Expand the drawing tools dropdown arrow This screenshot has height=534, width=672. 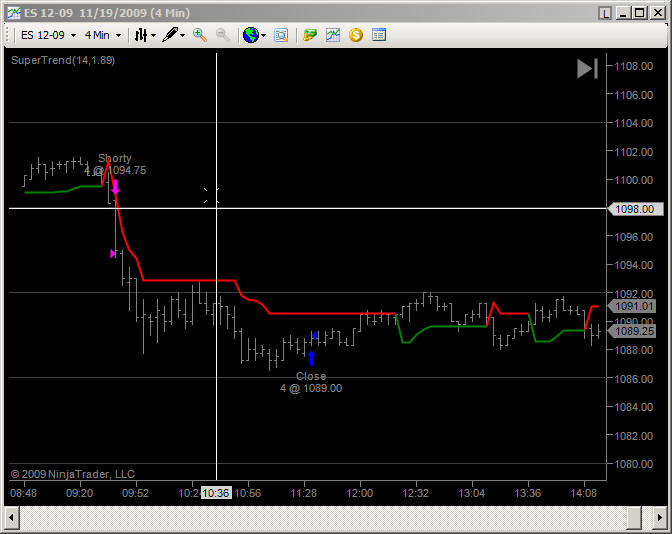[183, 36]
